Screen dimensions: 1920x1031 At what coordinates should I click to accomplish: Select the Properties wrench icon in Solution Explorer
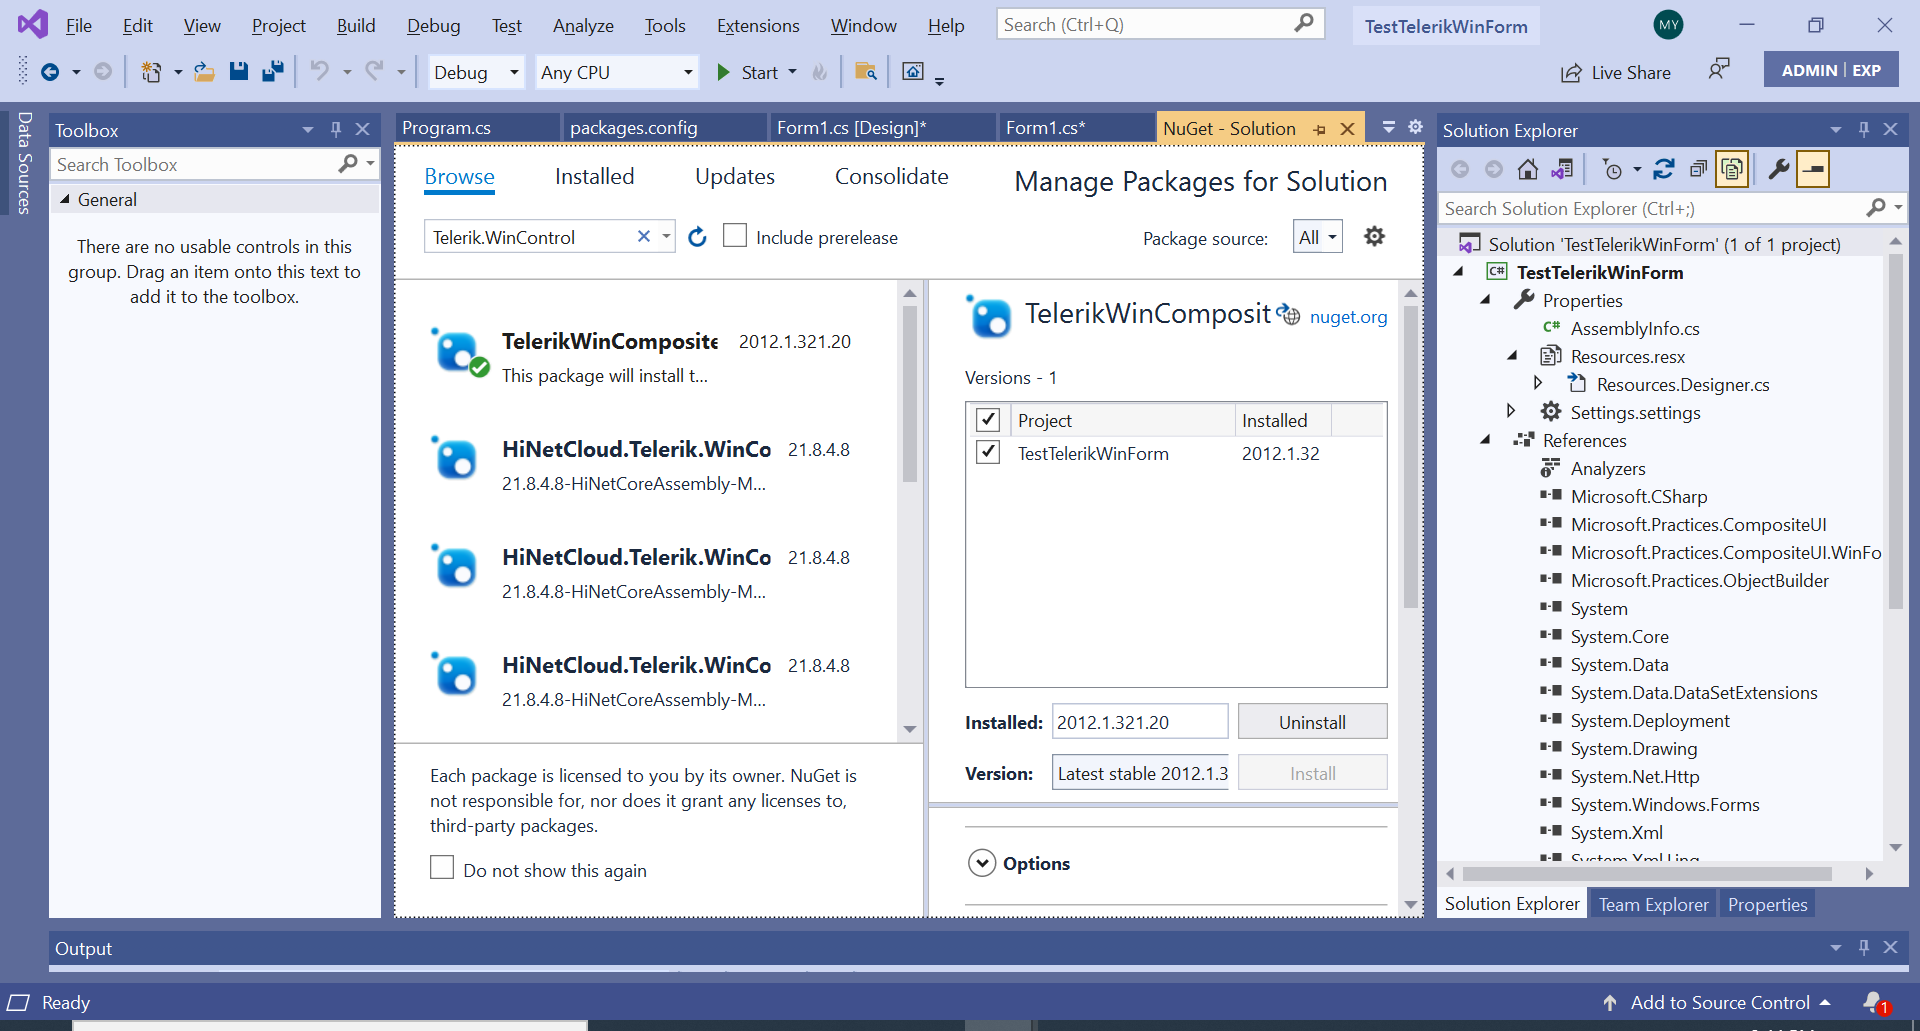tap(1777, 169)
